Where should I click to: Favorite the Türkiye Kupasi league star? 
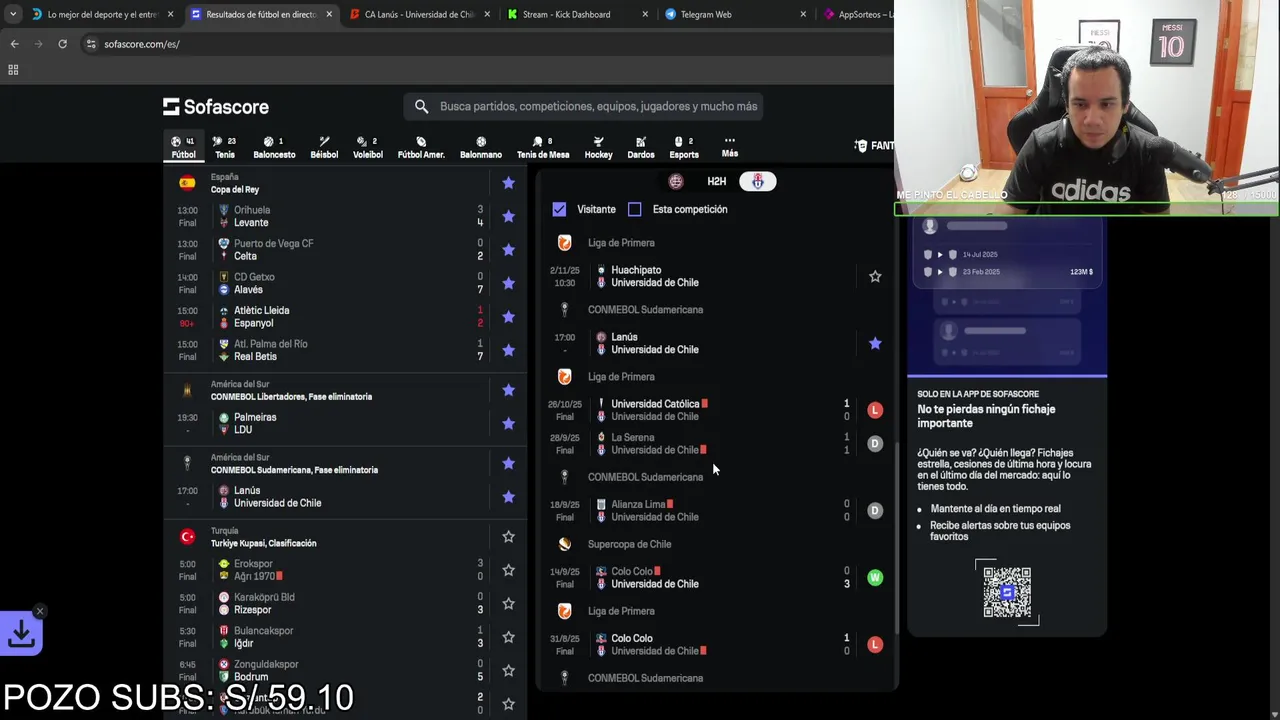pos(508,537)
